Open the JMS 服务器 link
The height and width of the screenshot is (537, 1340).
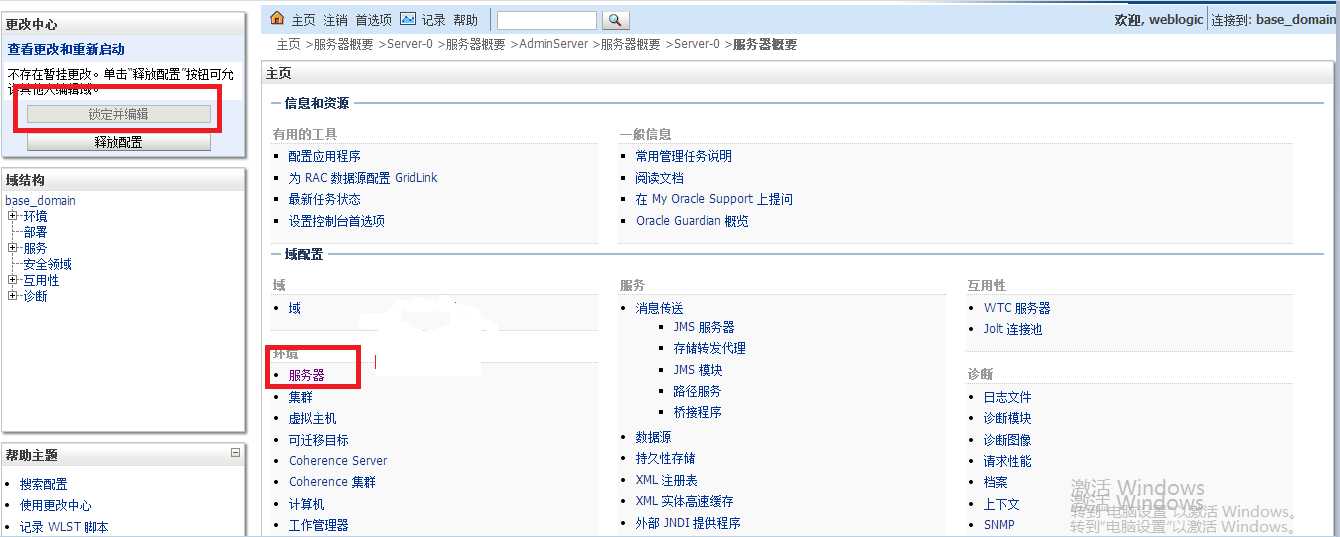(704, 327)
